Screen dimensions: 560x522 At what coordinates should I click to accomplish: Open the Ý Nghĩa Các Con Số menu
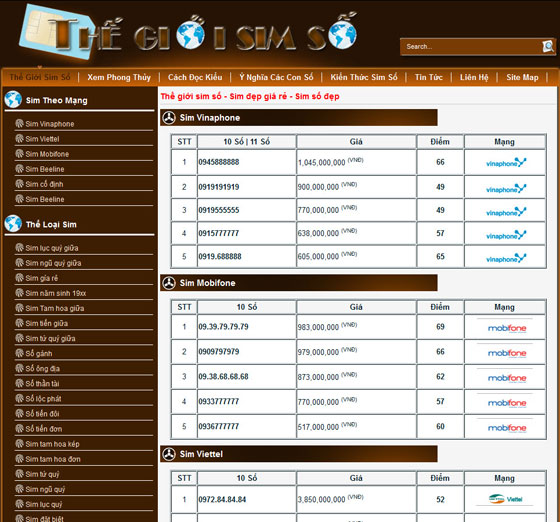tap(276, 77)
